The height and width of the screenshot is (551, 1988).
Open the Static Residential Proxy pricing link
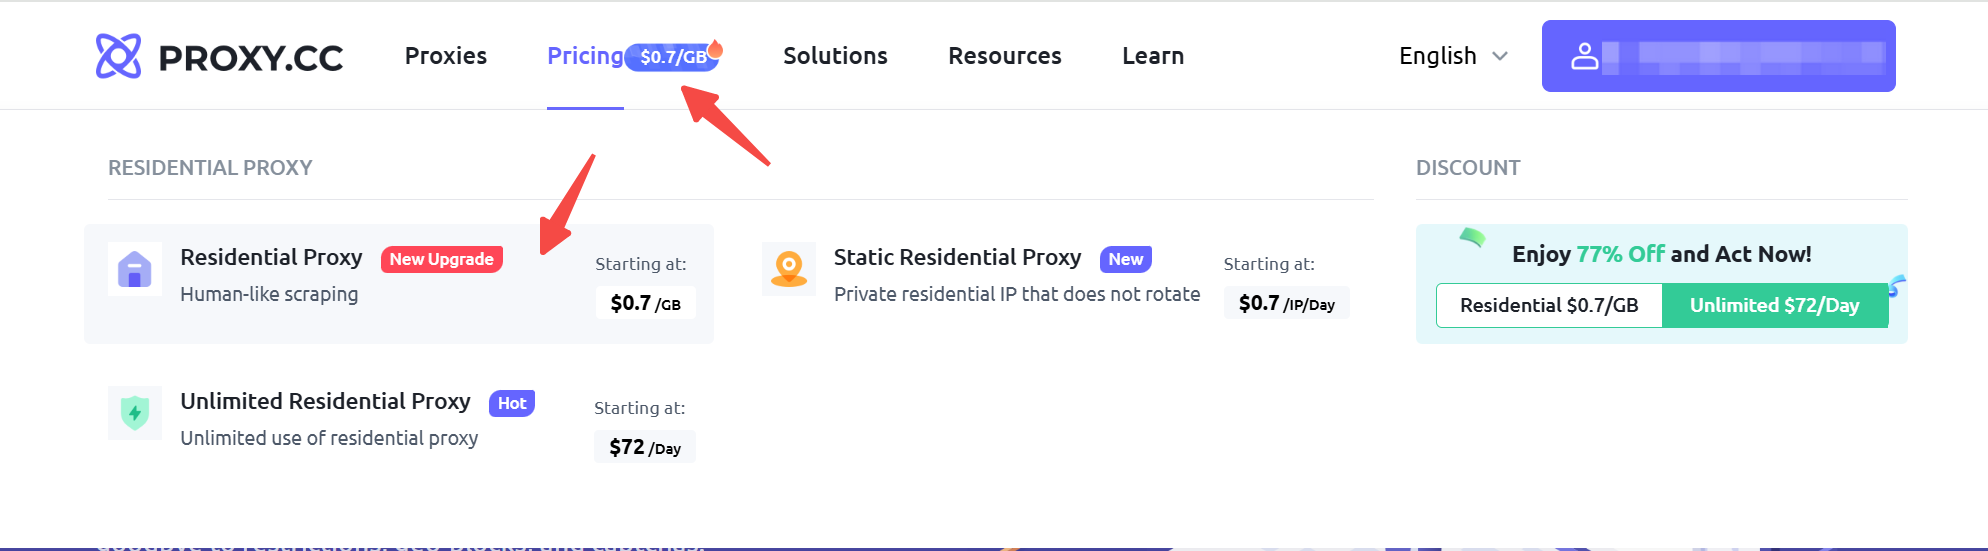coord(1056,284)
